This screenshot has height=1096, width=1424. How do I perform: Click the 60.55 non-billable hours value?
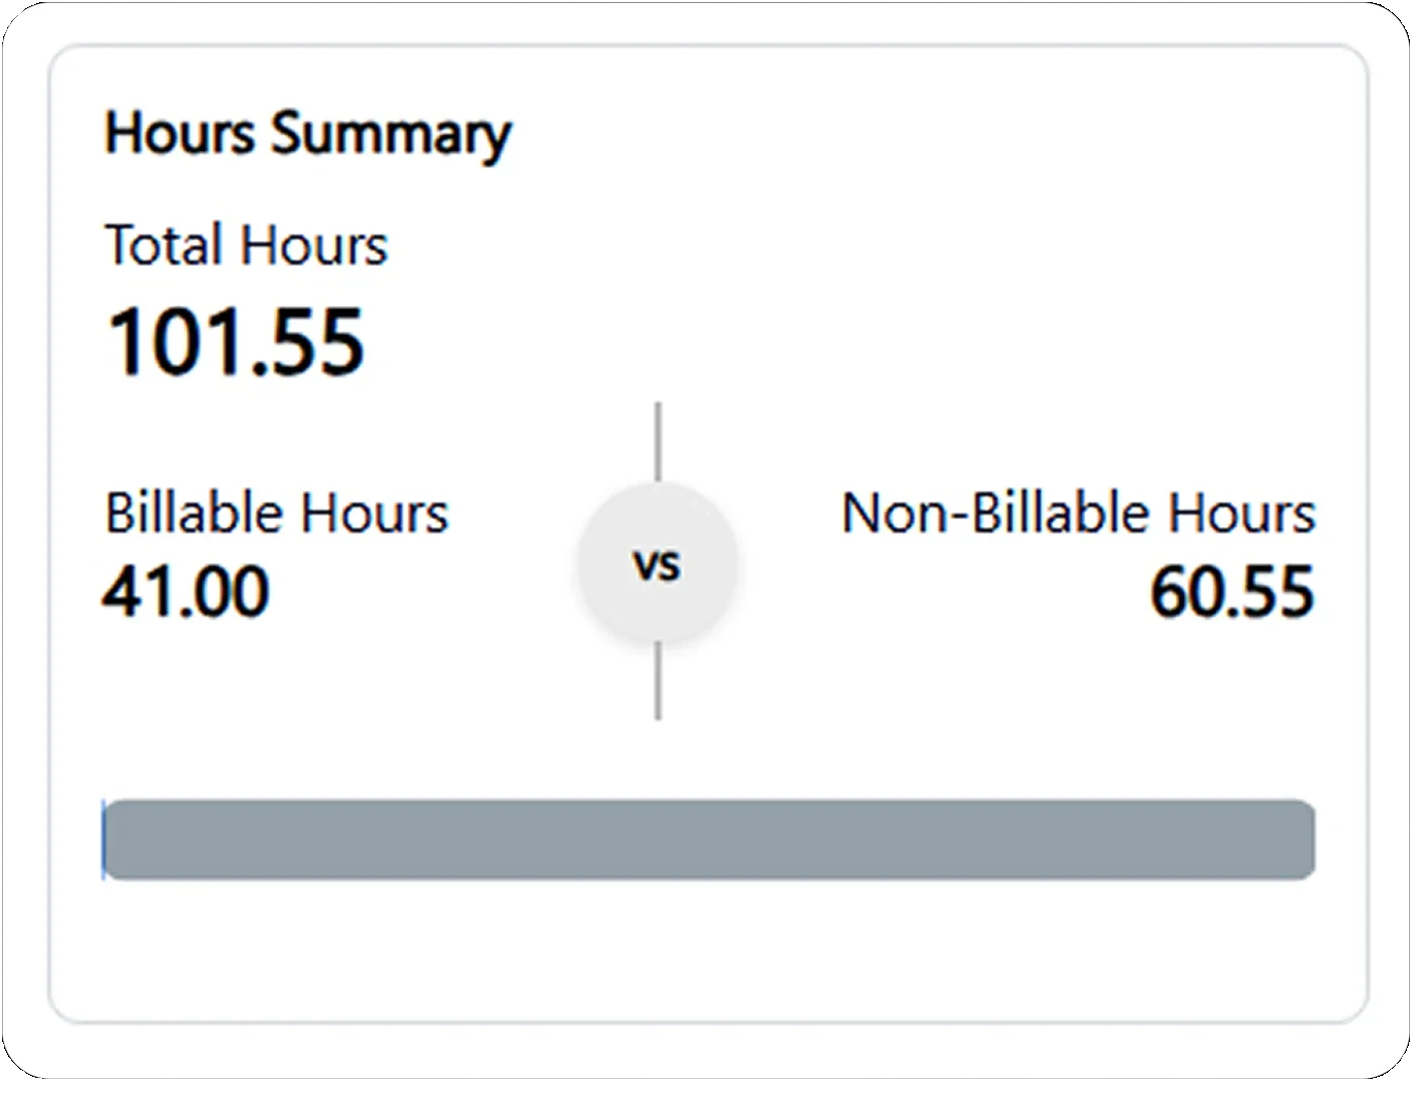click(x=1232, y=591)
